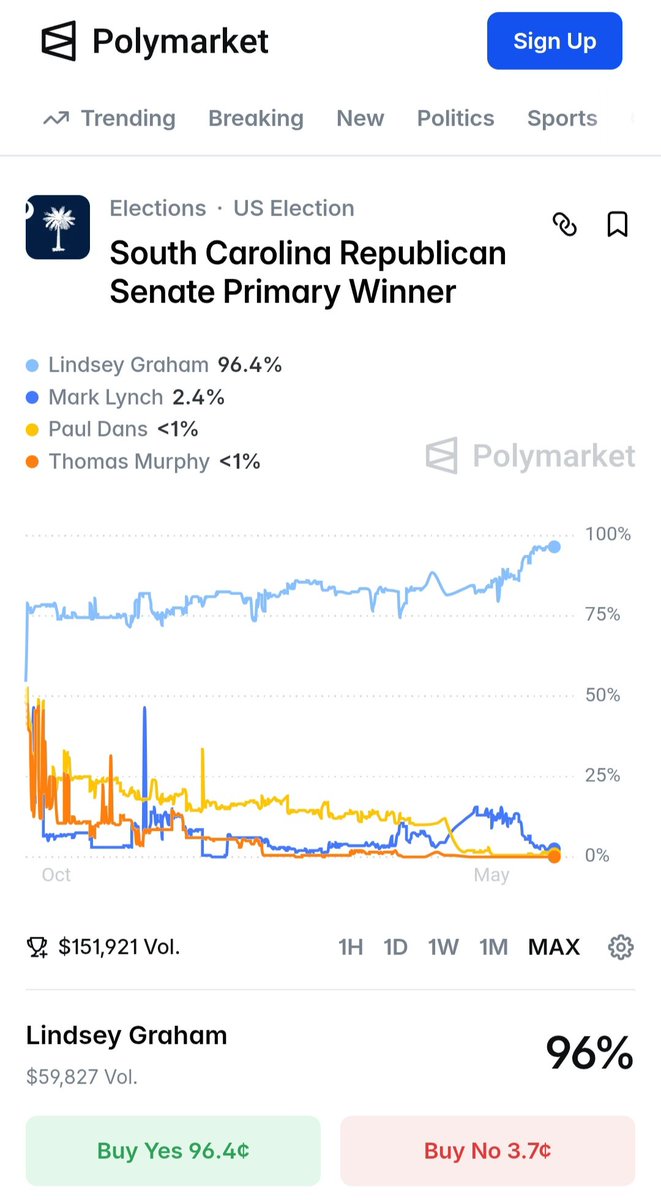The height and width of the screenshot is (1200, 661).
Task: Select the MAX chart range
Action: pos(554,947)
